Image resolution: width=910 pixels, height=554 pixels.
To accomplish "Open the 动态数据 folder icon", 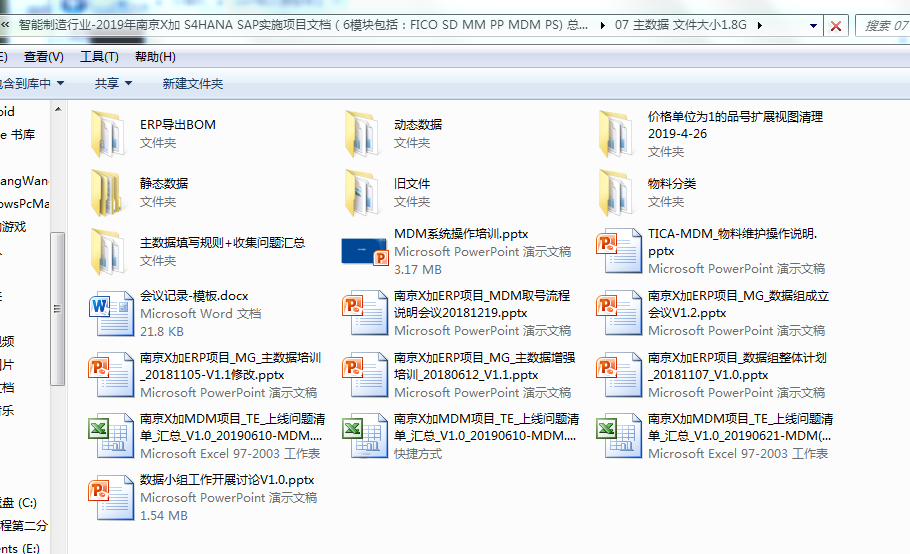I will coord(359,134).
